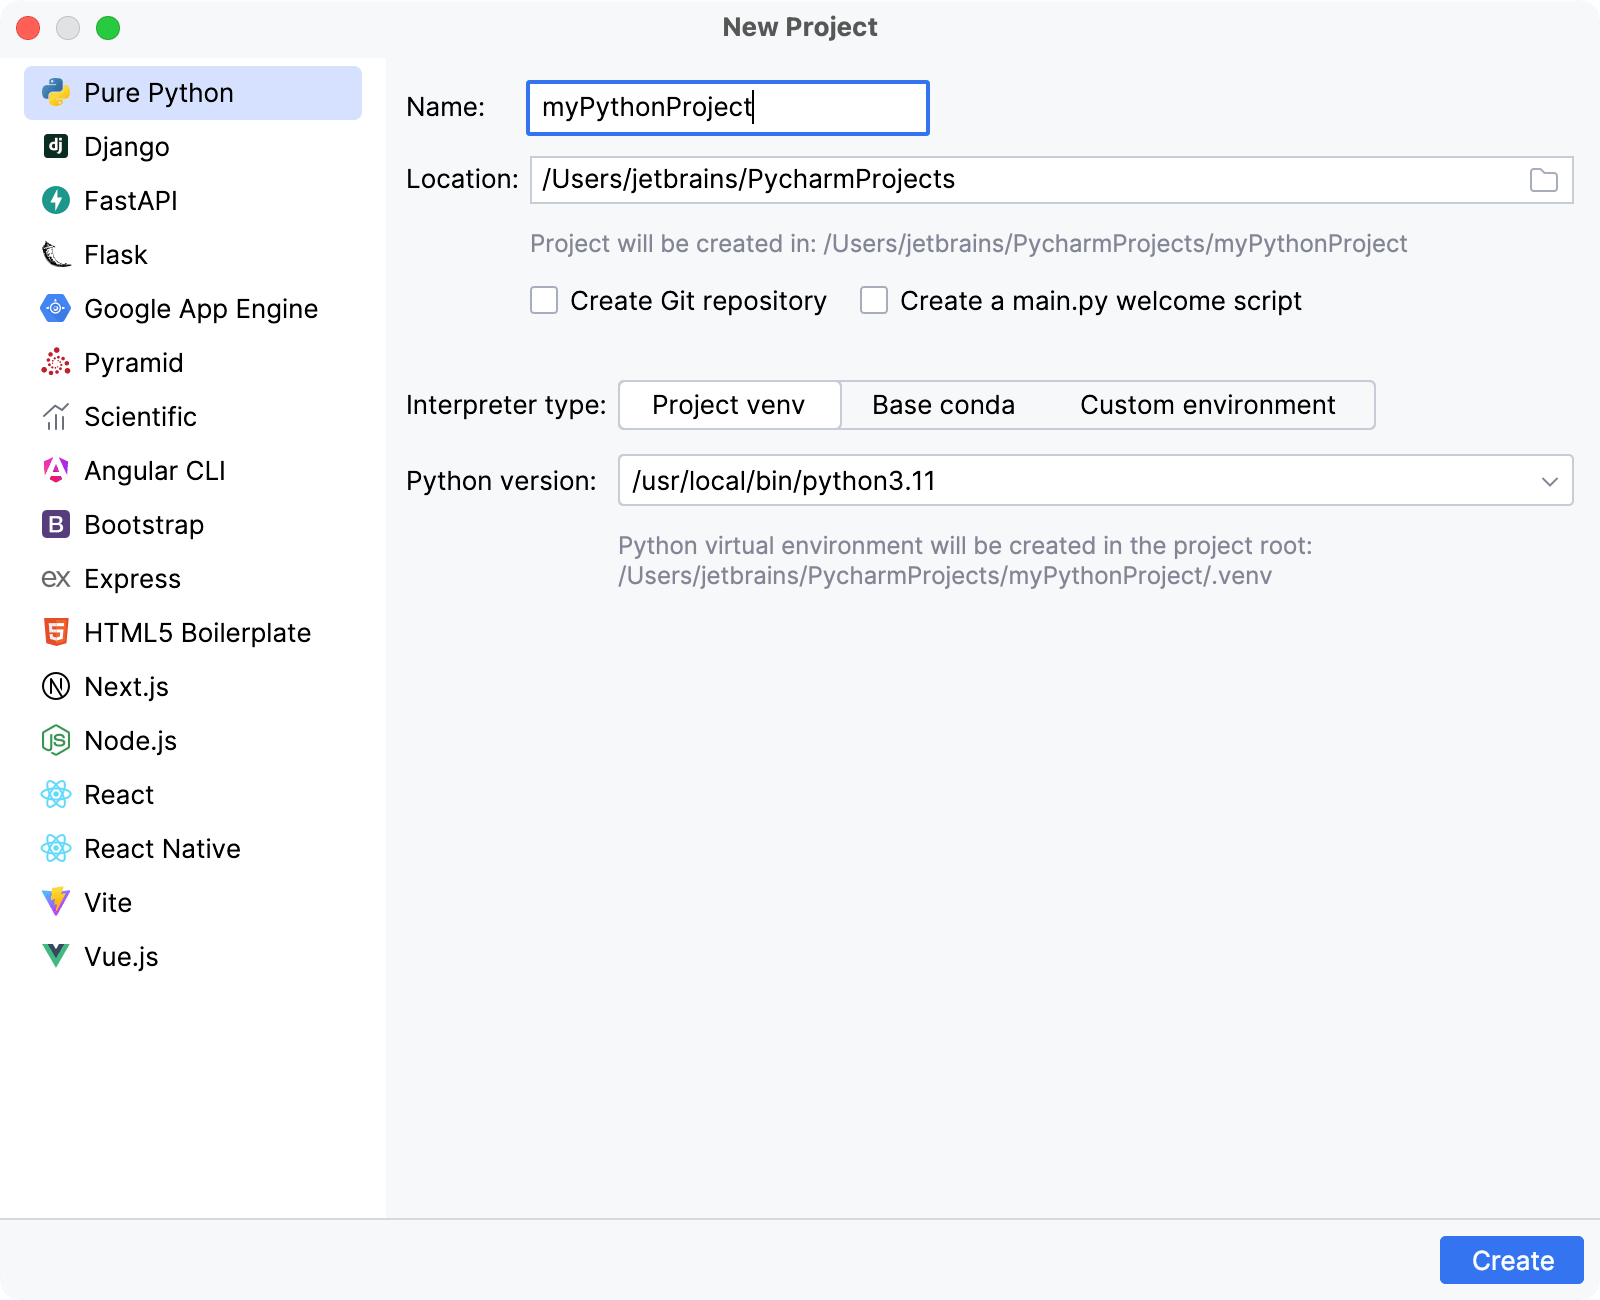Click the Flask icon
This screenshot has height=1300, width=1600.
57,254
